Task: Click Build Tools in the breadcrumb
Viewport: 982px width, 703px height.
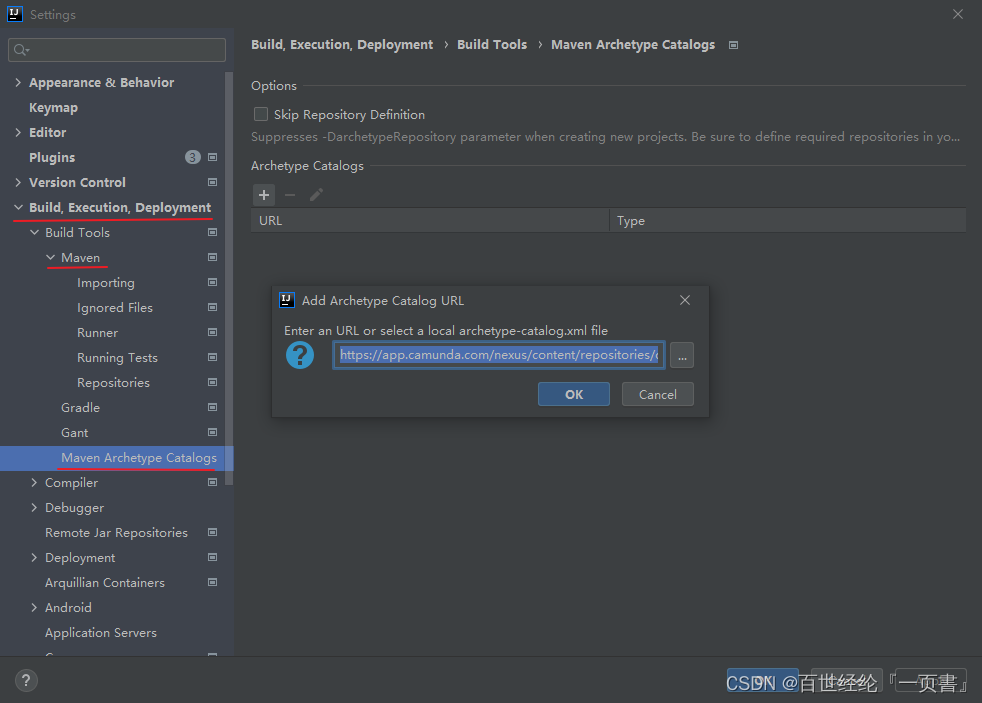Action: (492, 44)
